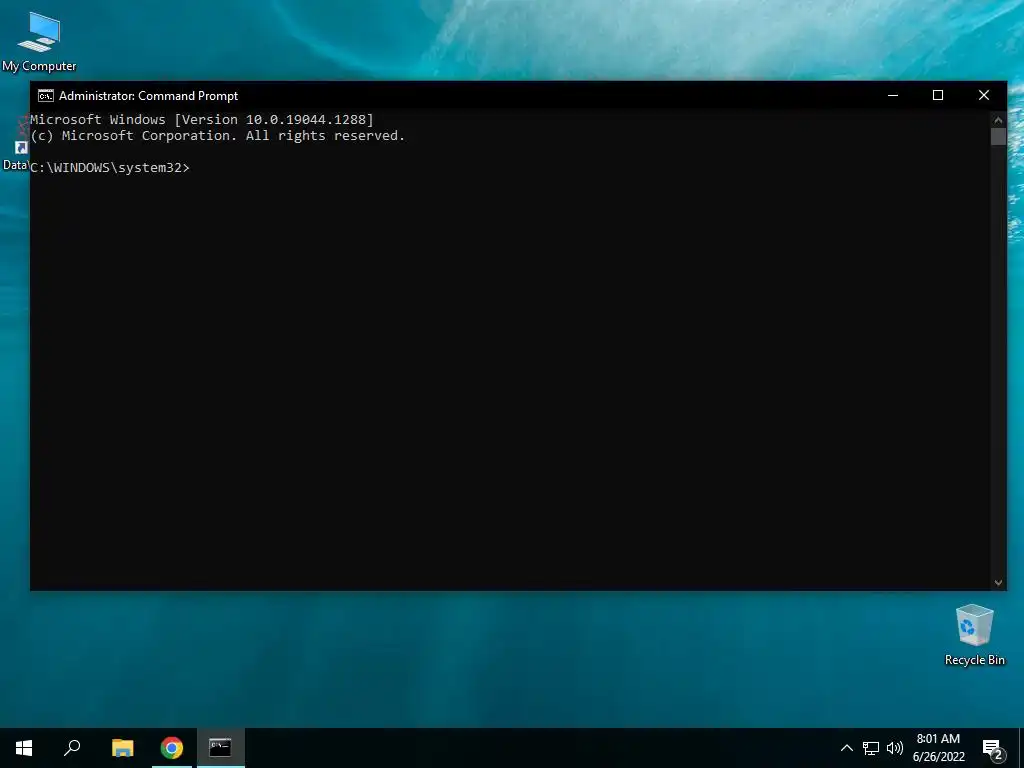Open the Windows Start menu
1024x768 pixels.
click(x=24, y=748)
